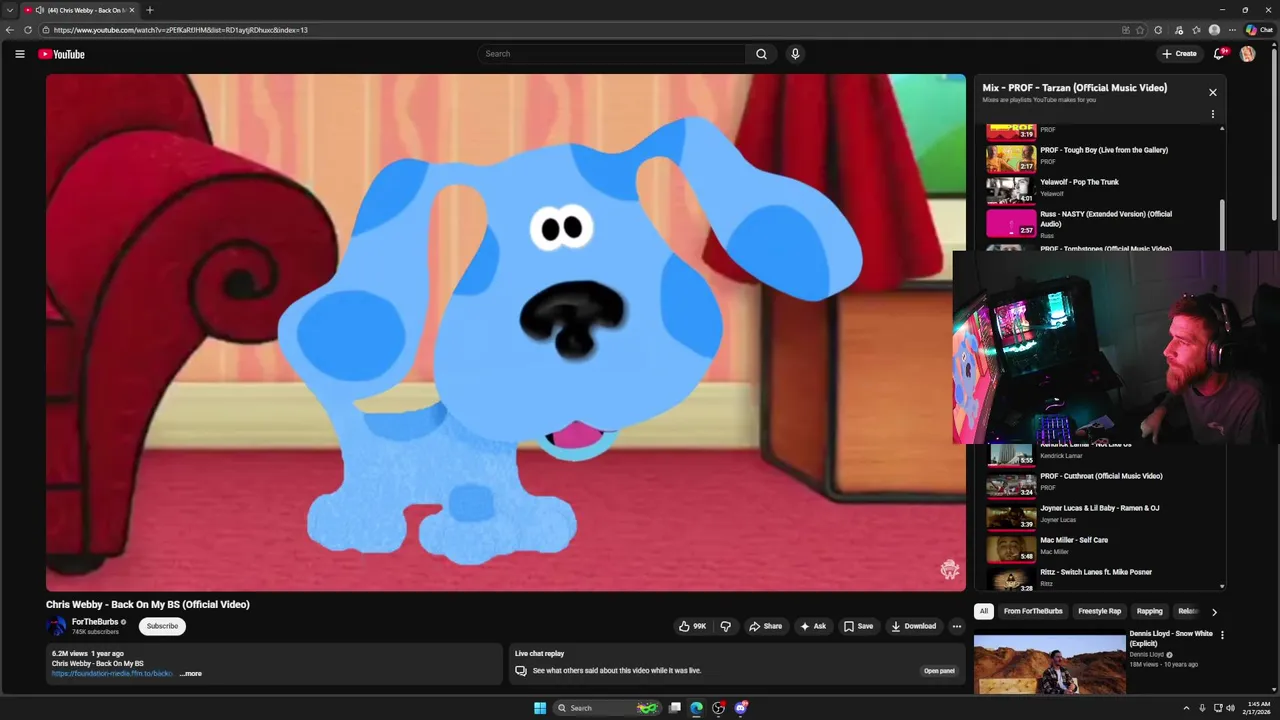1280x720 pixels.
Task: Open the browser media control icon
Action: [x=1179, y=30]
